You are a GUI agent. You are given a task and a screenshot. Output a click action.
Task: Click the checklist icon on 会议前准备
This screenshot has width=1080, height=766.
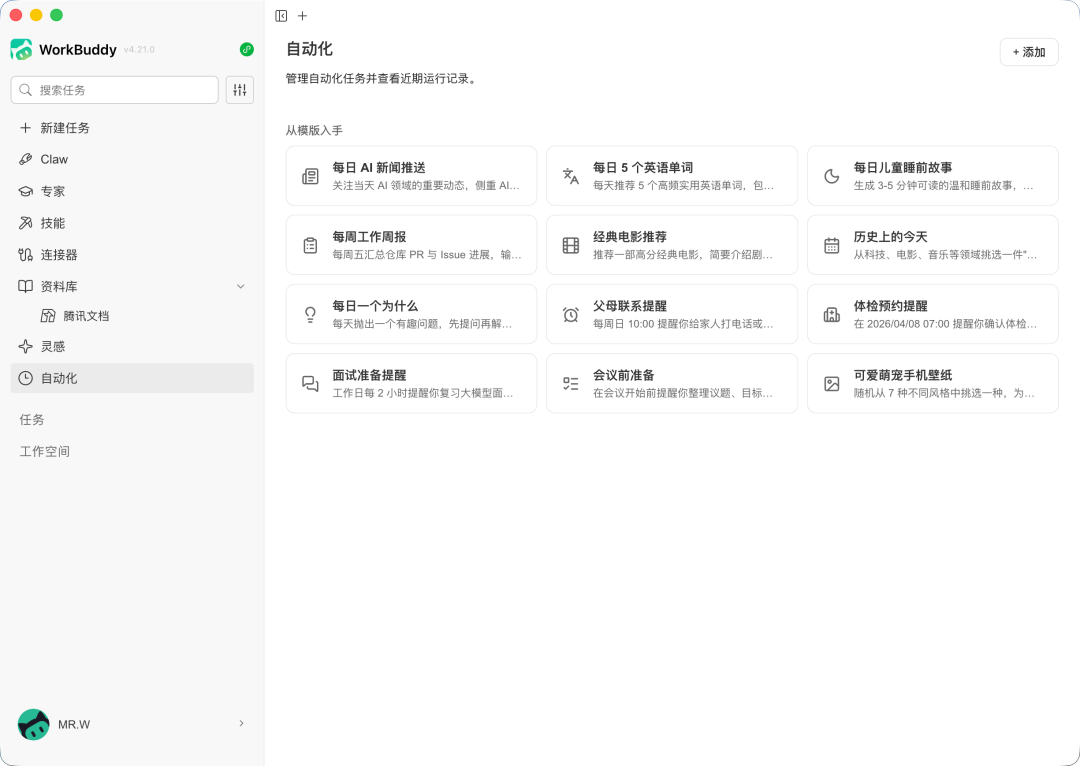[571, 384]
